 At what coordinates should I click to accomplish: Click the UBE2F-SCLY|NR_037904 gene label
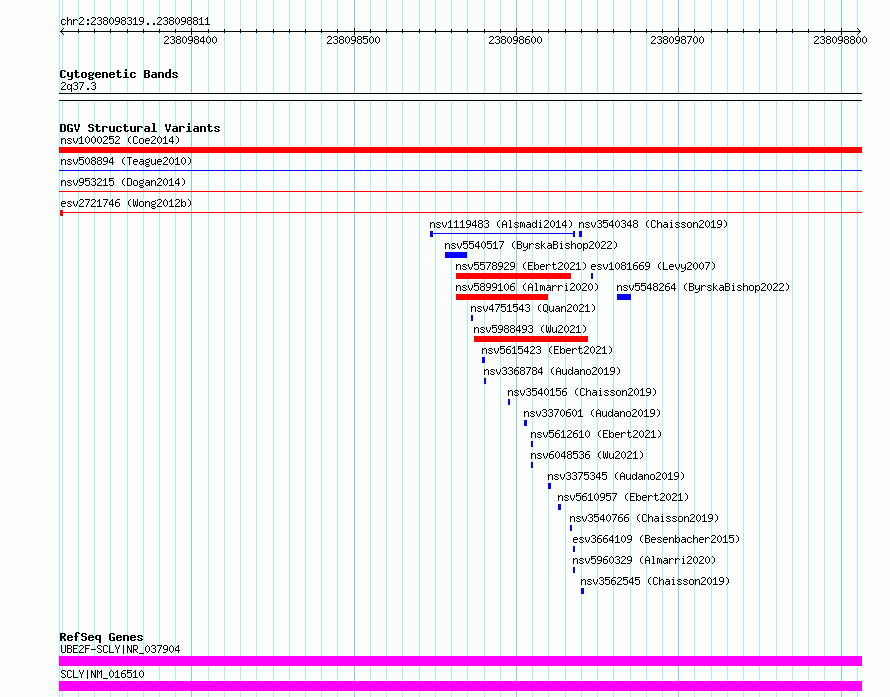(x=120, y=649)
